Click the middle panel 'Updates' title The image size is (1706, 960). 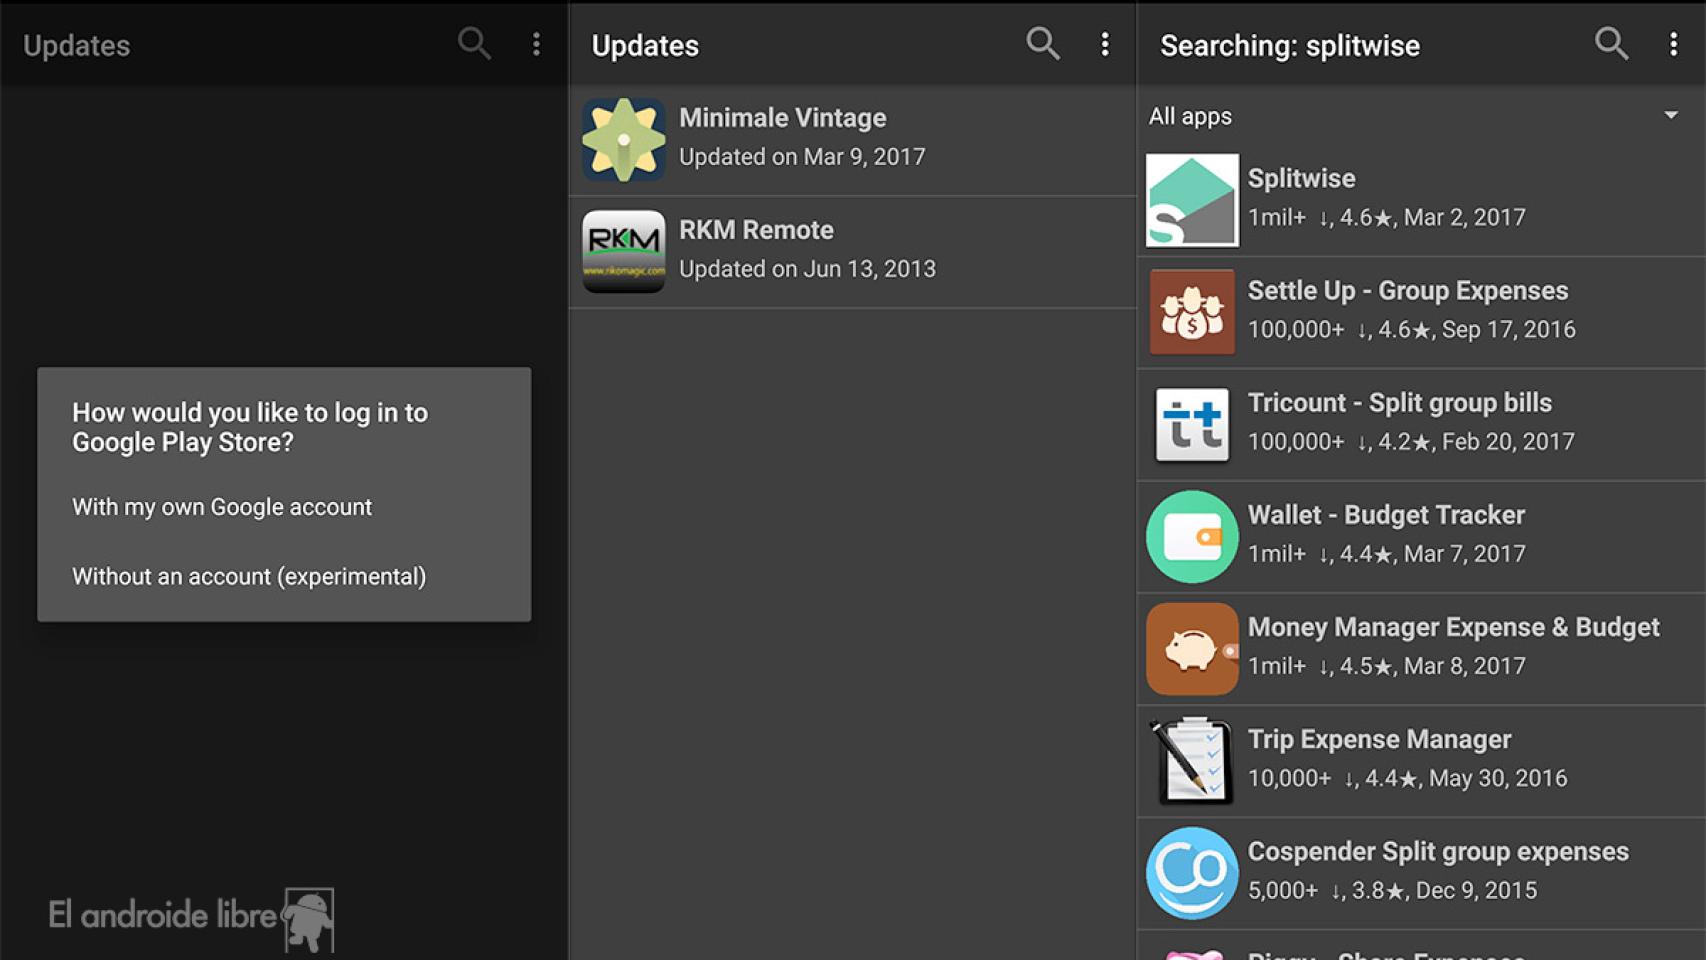point(645,46)
